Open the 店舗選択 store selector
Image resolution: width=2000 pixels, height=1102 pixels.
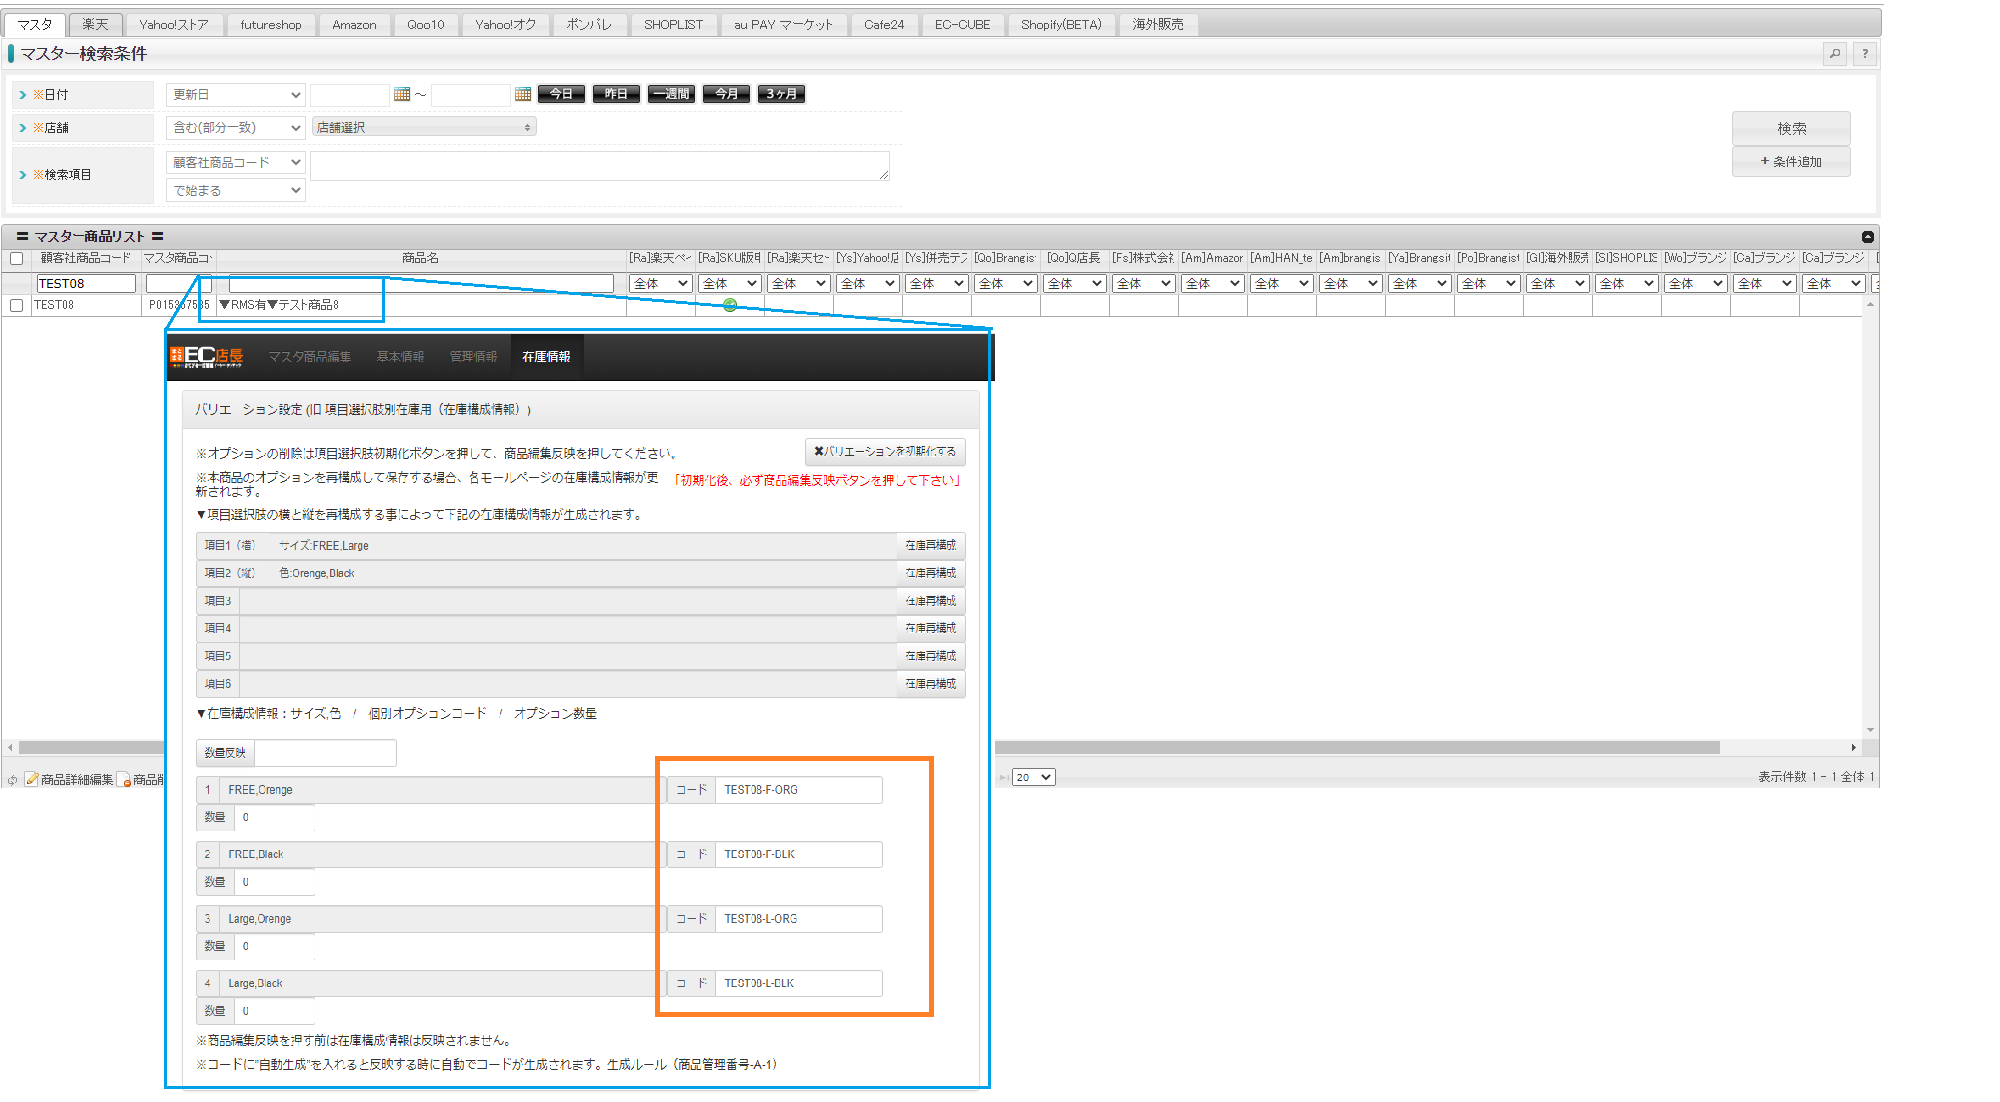[424, 127]
